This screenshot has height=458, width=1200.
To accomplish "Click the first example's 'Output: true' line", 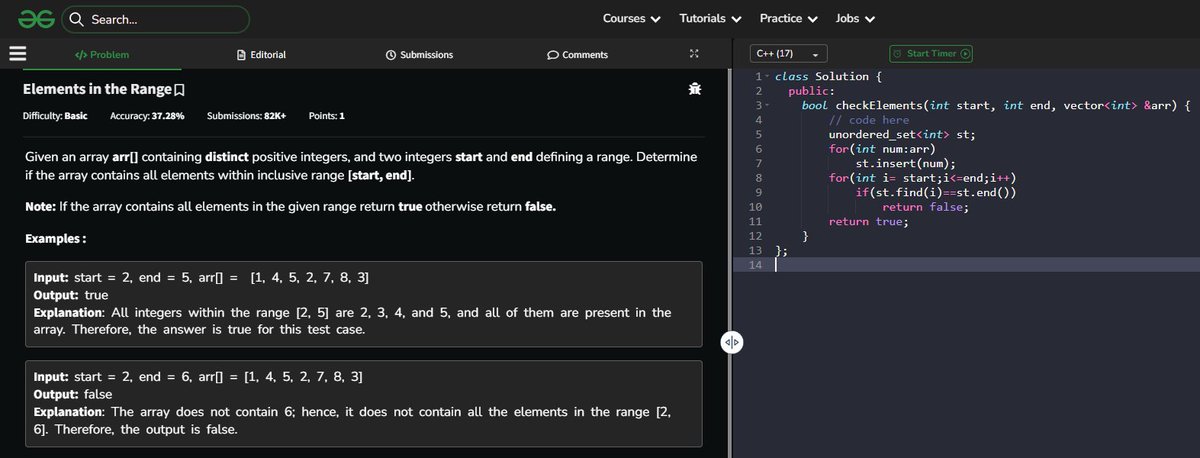I will 71,295.
